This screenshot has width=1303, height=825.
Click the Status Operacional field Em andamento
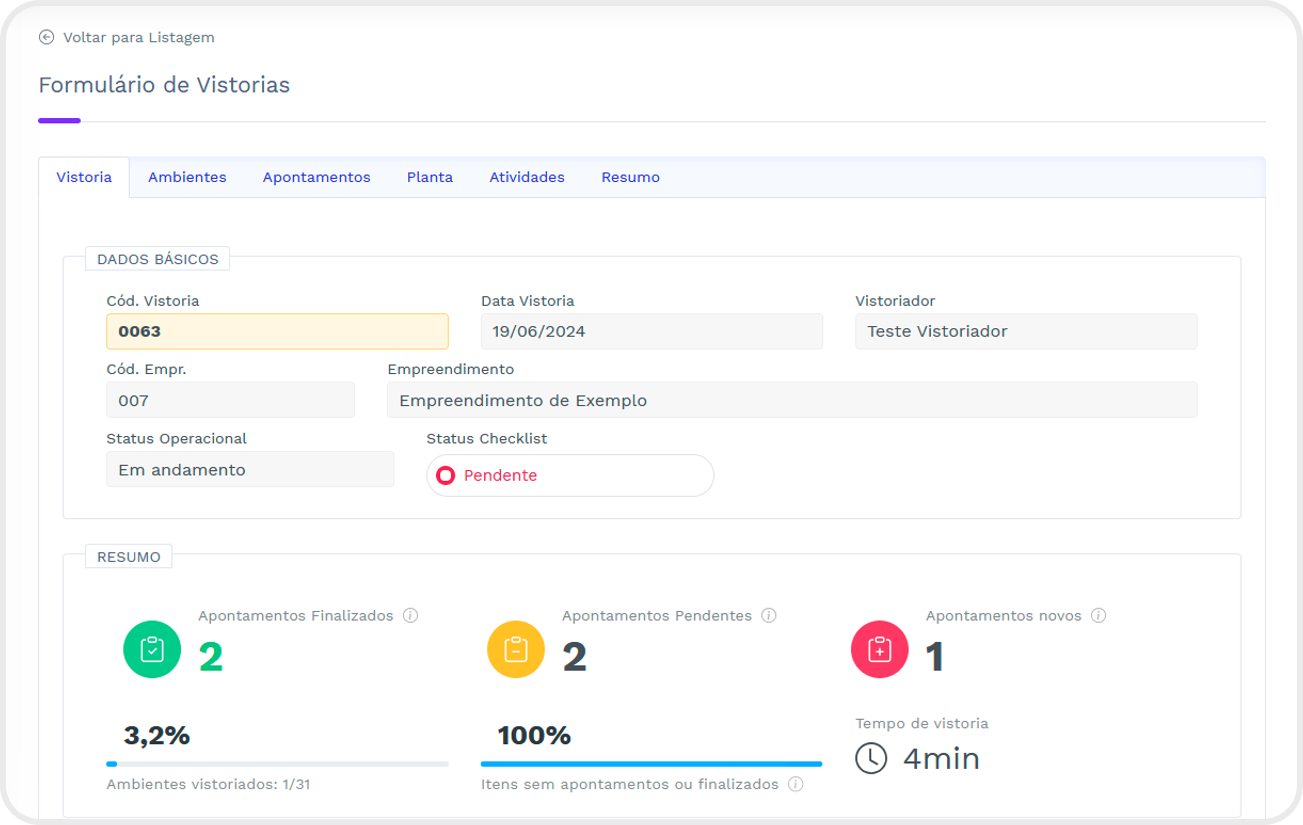click(250, 469)
